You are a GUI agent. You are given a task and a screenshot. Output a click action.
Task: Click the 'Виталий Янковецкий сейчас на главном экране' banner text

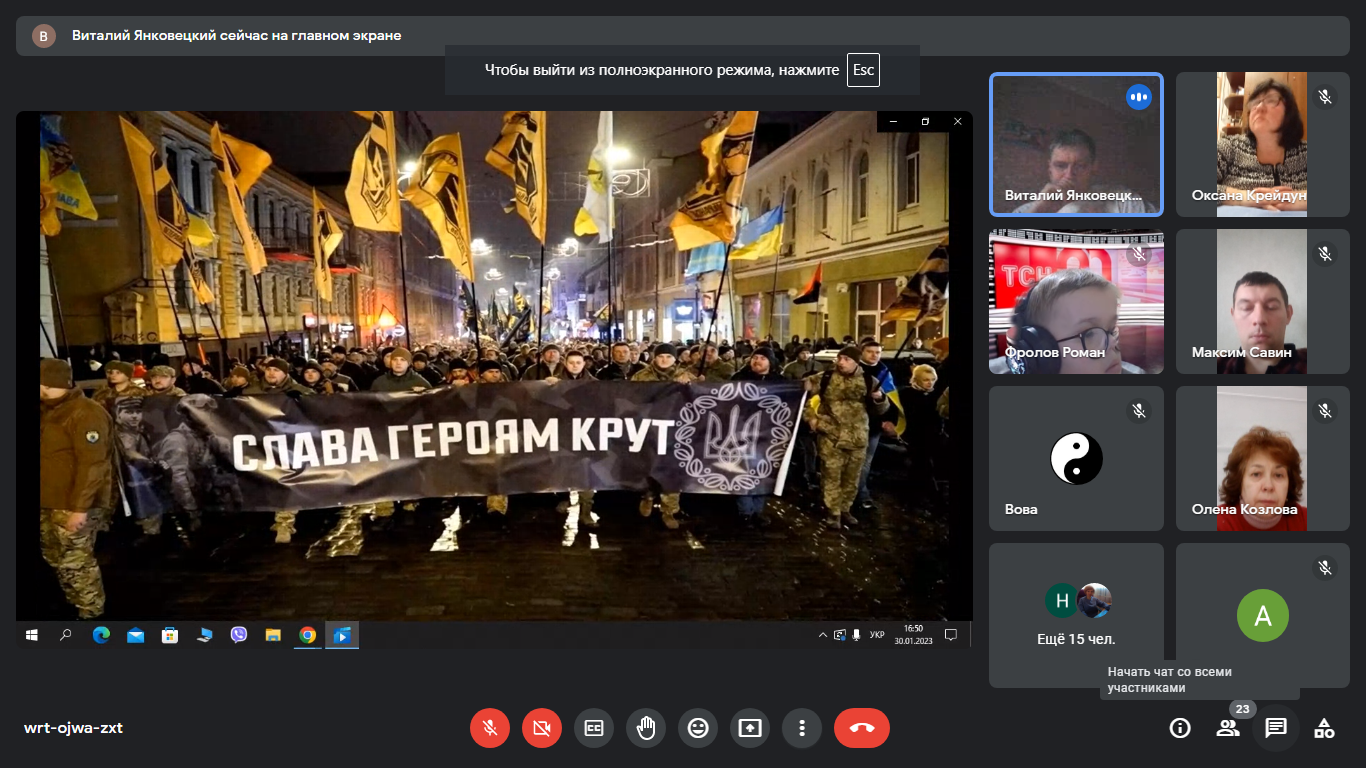coord(237,36)
